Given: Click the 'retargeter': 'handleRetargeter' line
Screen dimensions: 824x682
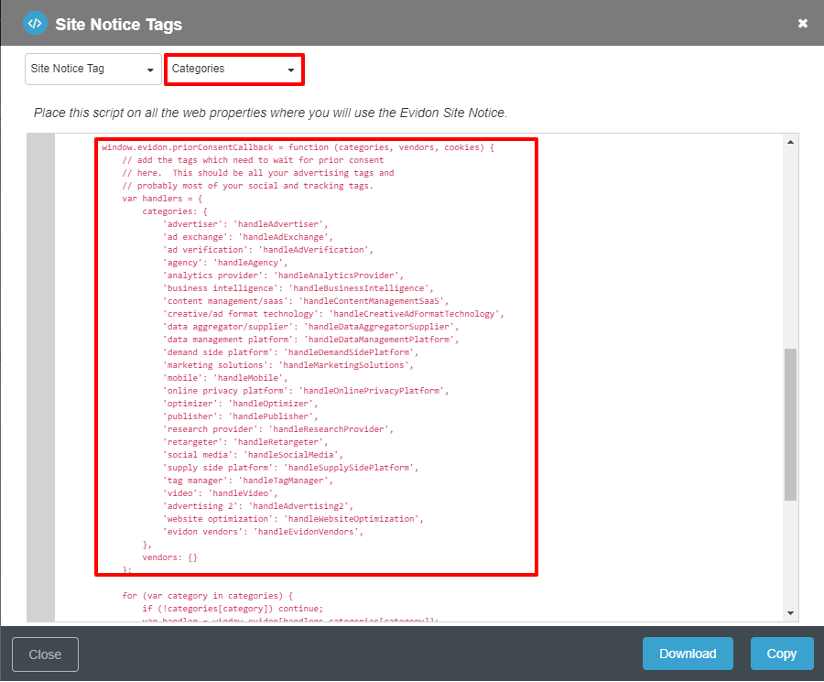Looking at the screenshot, I should pyautogui.click(x=245, y=442).
